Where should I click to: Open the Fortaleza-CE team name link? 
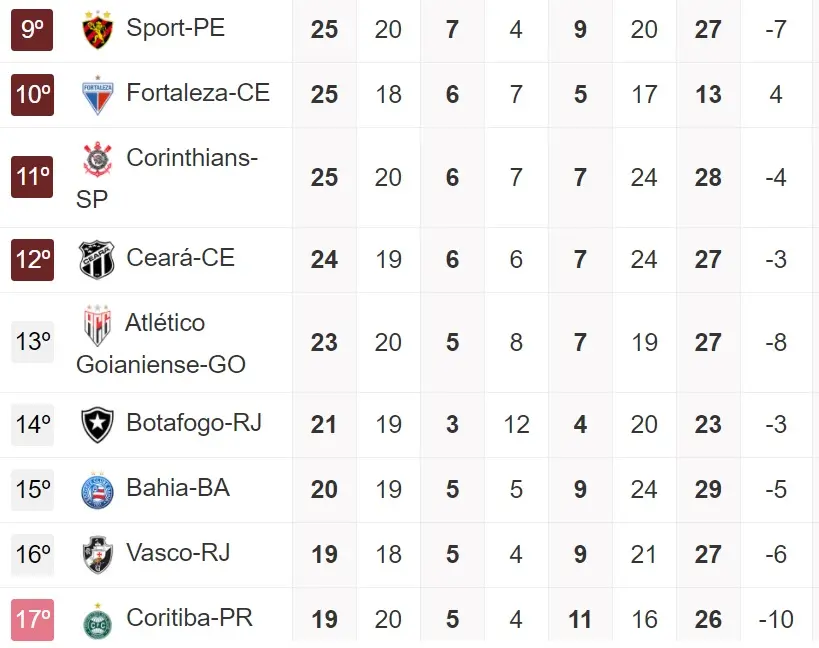point(198,93)
